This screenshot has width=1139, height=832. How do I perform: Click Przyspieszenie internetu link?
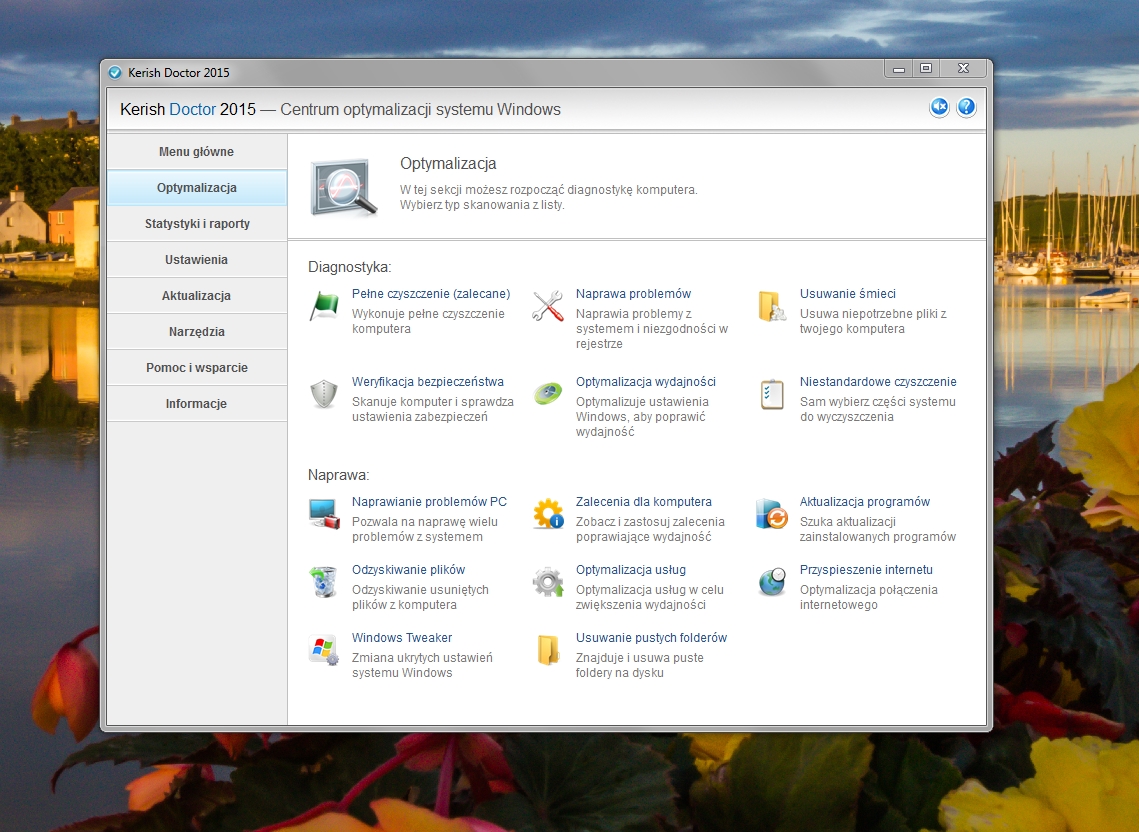point(866,570)
